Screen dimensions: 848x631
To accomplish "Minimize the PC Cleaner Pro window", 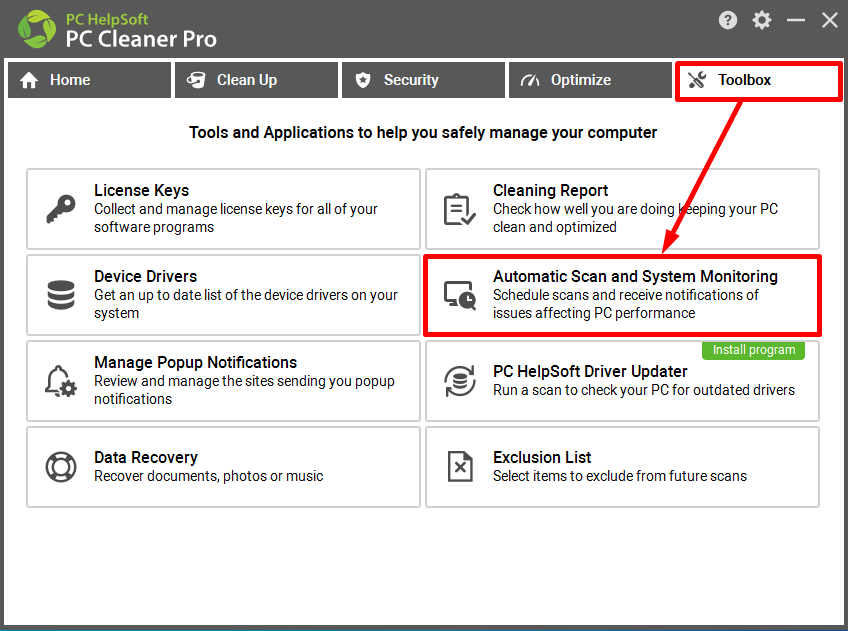I will (796, 21).
